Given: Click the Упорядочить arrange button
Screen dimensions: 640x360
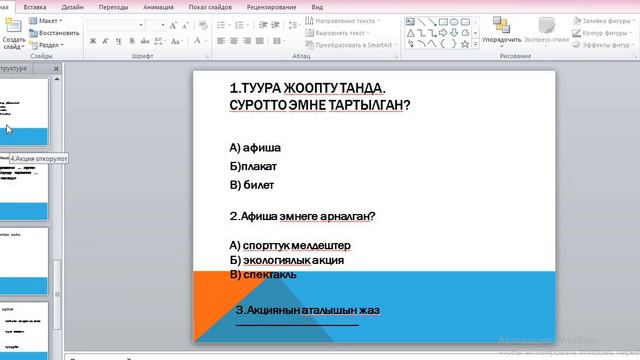Looking at the screenshot, I should pos(501,31).
